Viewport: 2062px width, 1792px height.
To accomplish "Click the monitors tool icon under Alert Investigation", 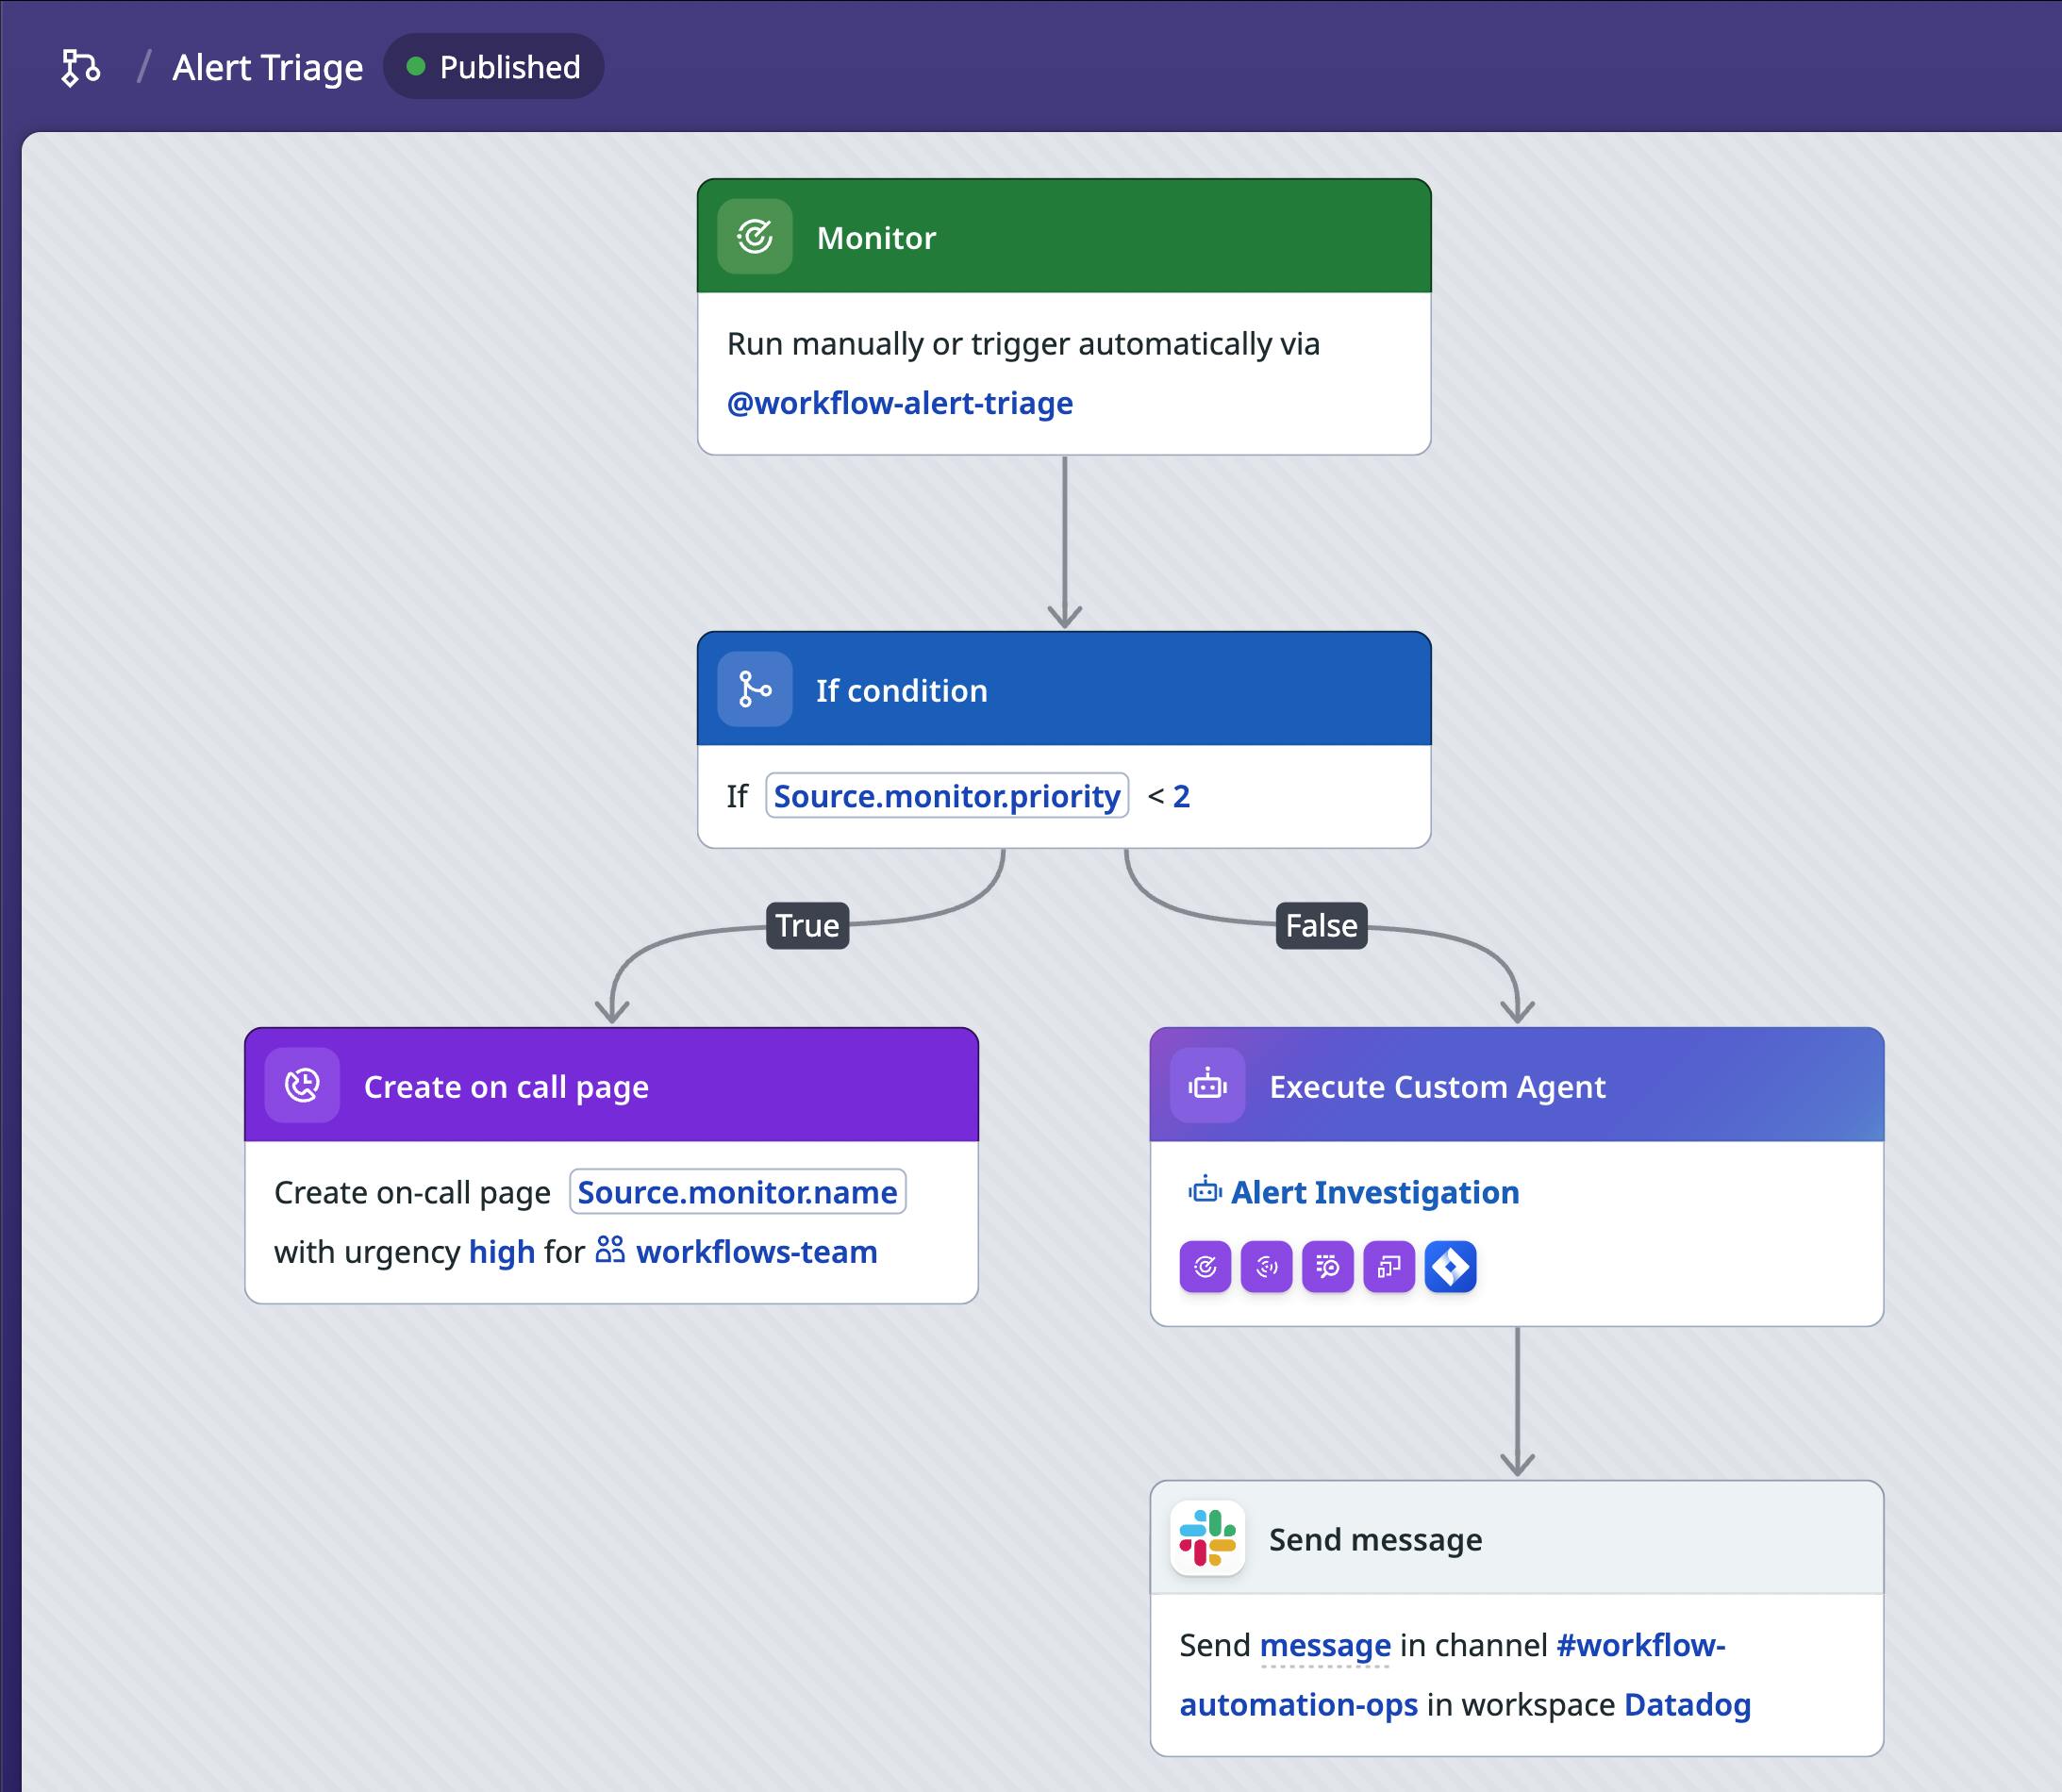I will pos(1205,1267).
